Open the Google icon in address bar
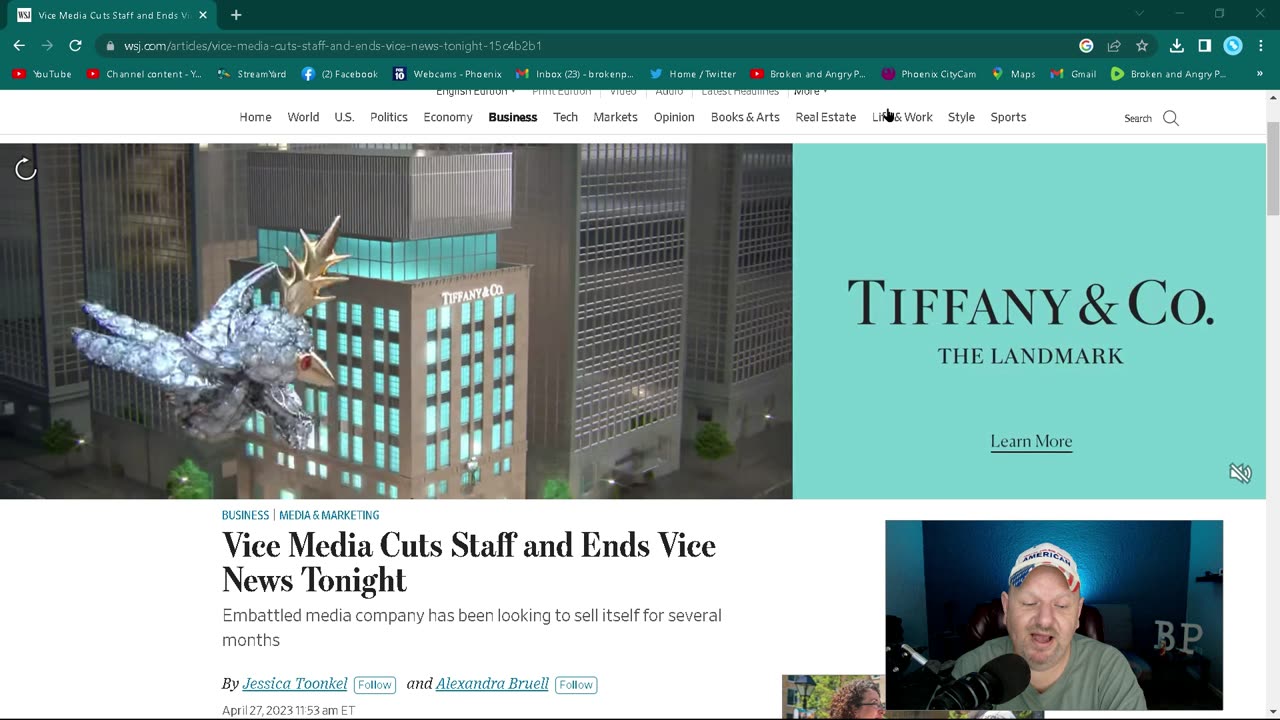The height and width of the screenshot is (720, 1280). tap(1086, 46)
